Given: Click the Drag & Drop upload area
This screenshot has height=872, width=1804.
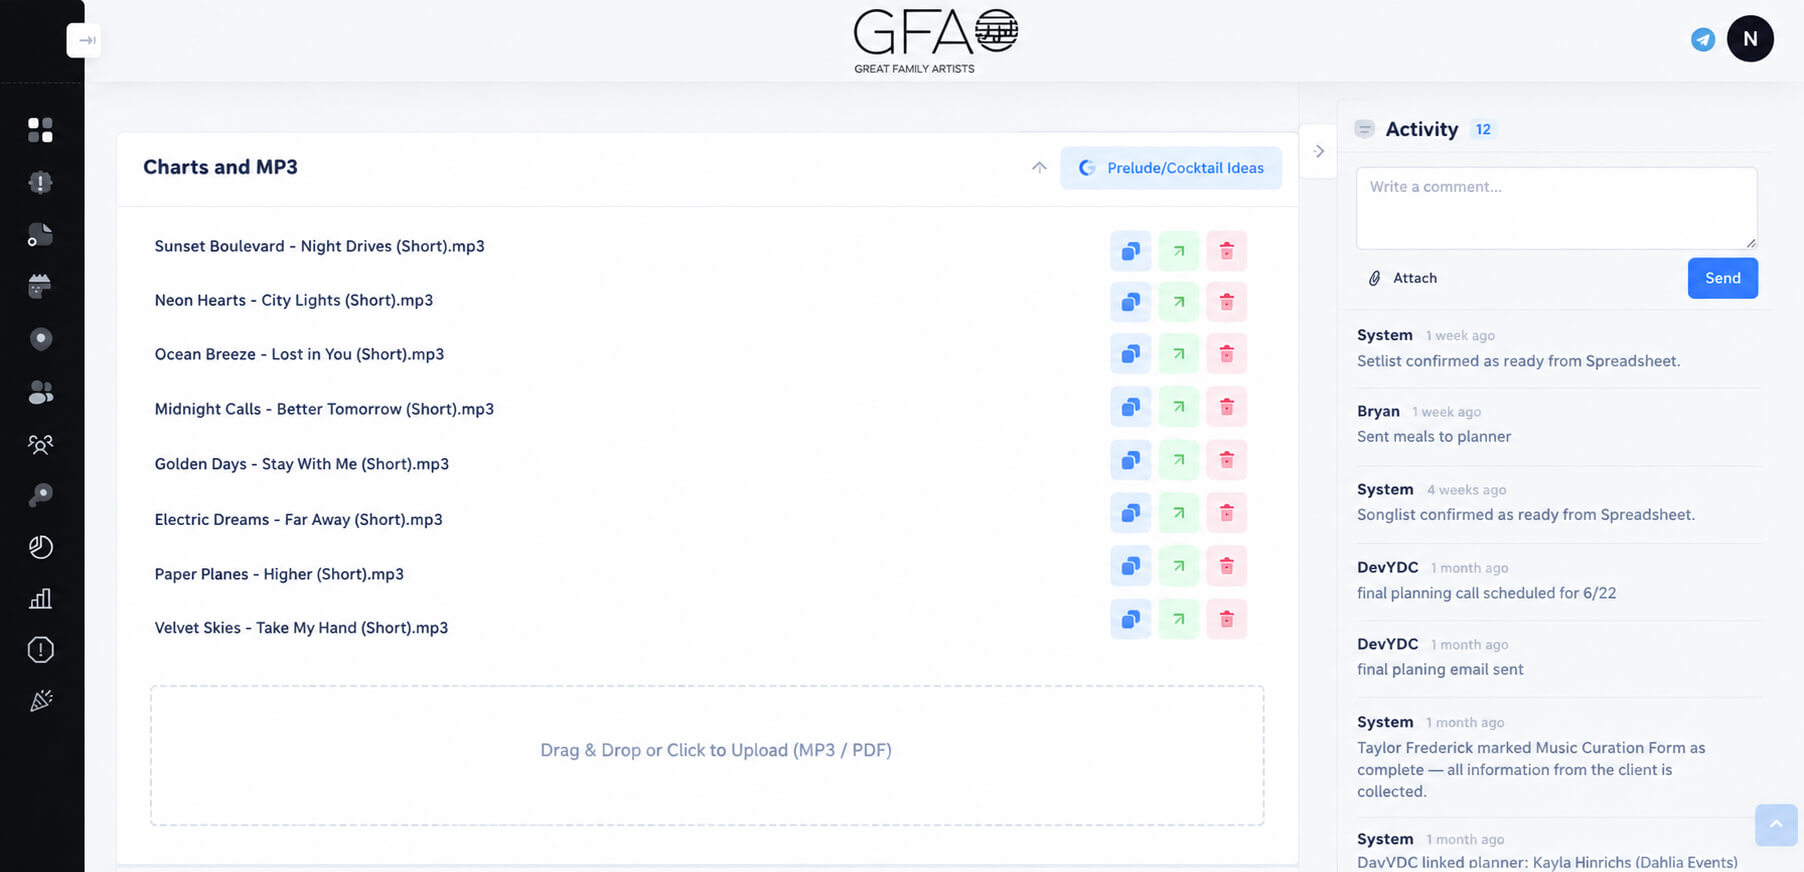Looking at the screenshot, I should pyautogui.click(x=707, y=755).
